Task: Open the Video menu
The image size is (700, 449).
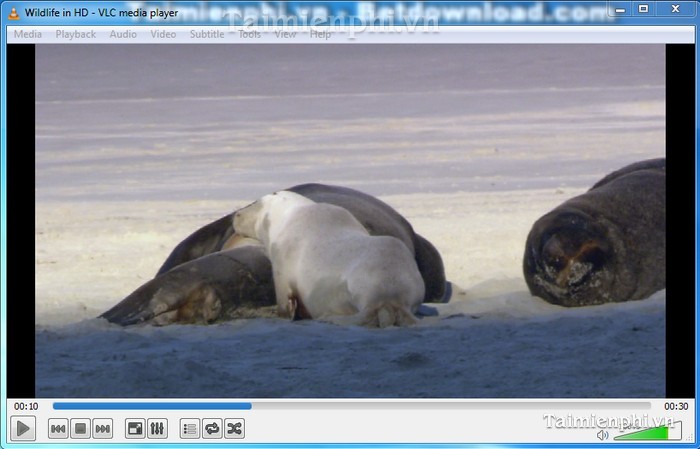Action: 163,34
